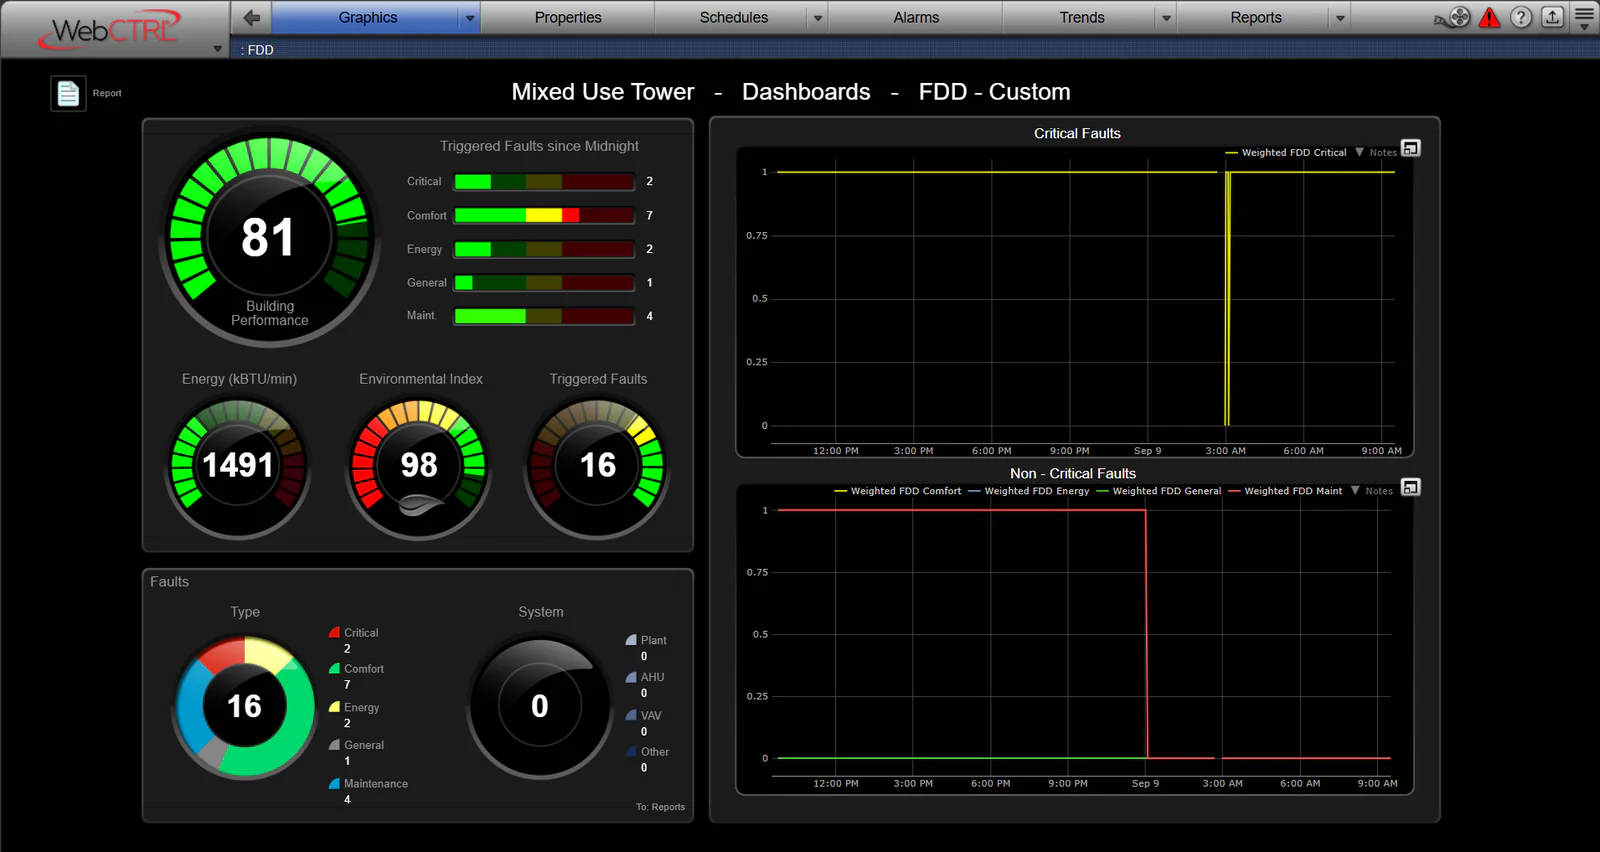Click the yellow Energy legend swatch
Screen dimensions: 1600x852
[335, 706]
